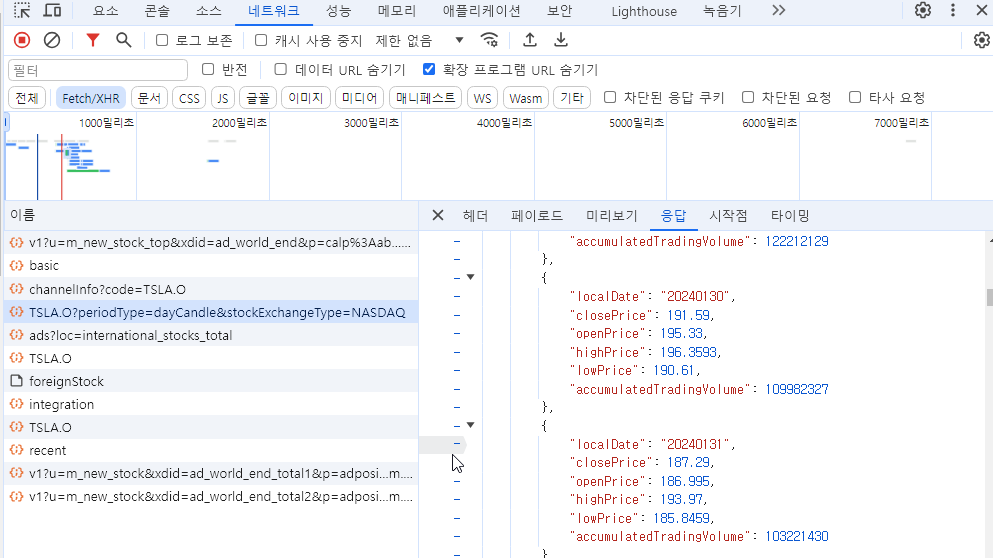Close the request details pane
This screenshot has height=558, width=993.
438,215
